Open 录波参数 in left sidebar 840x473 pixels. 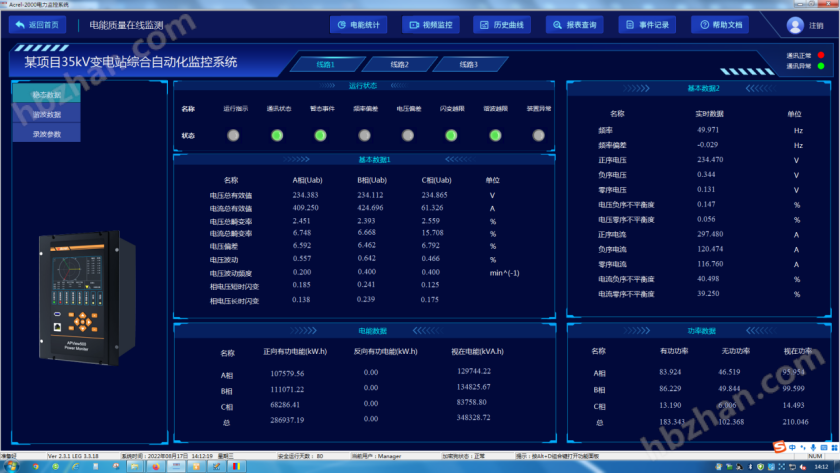(x=46, y=134)
